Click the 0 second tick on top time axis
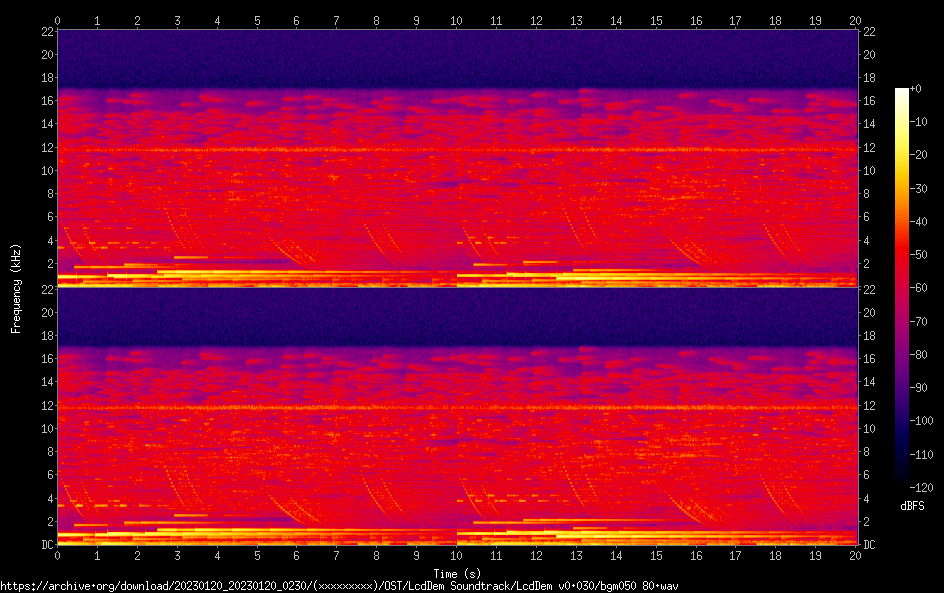Image resolution: width=944 pixels, height=593 pixels. click(x=58, y=19)
